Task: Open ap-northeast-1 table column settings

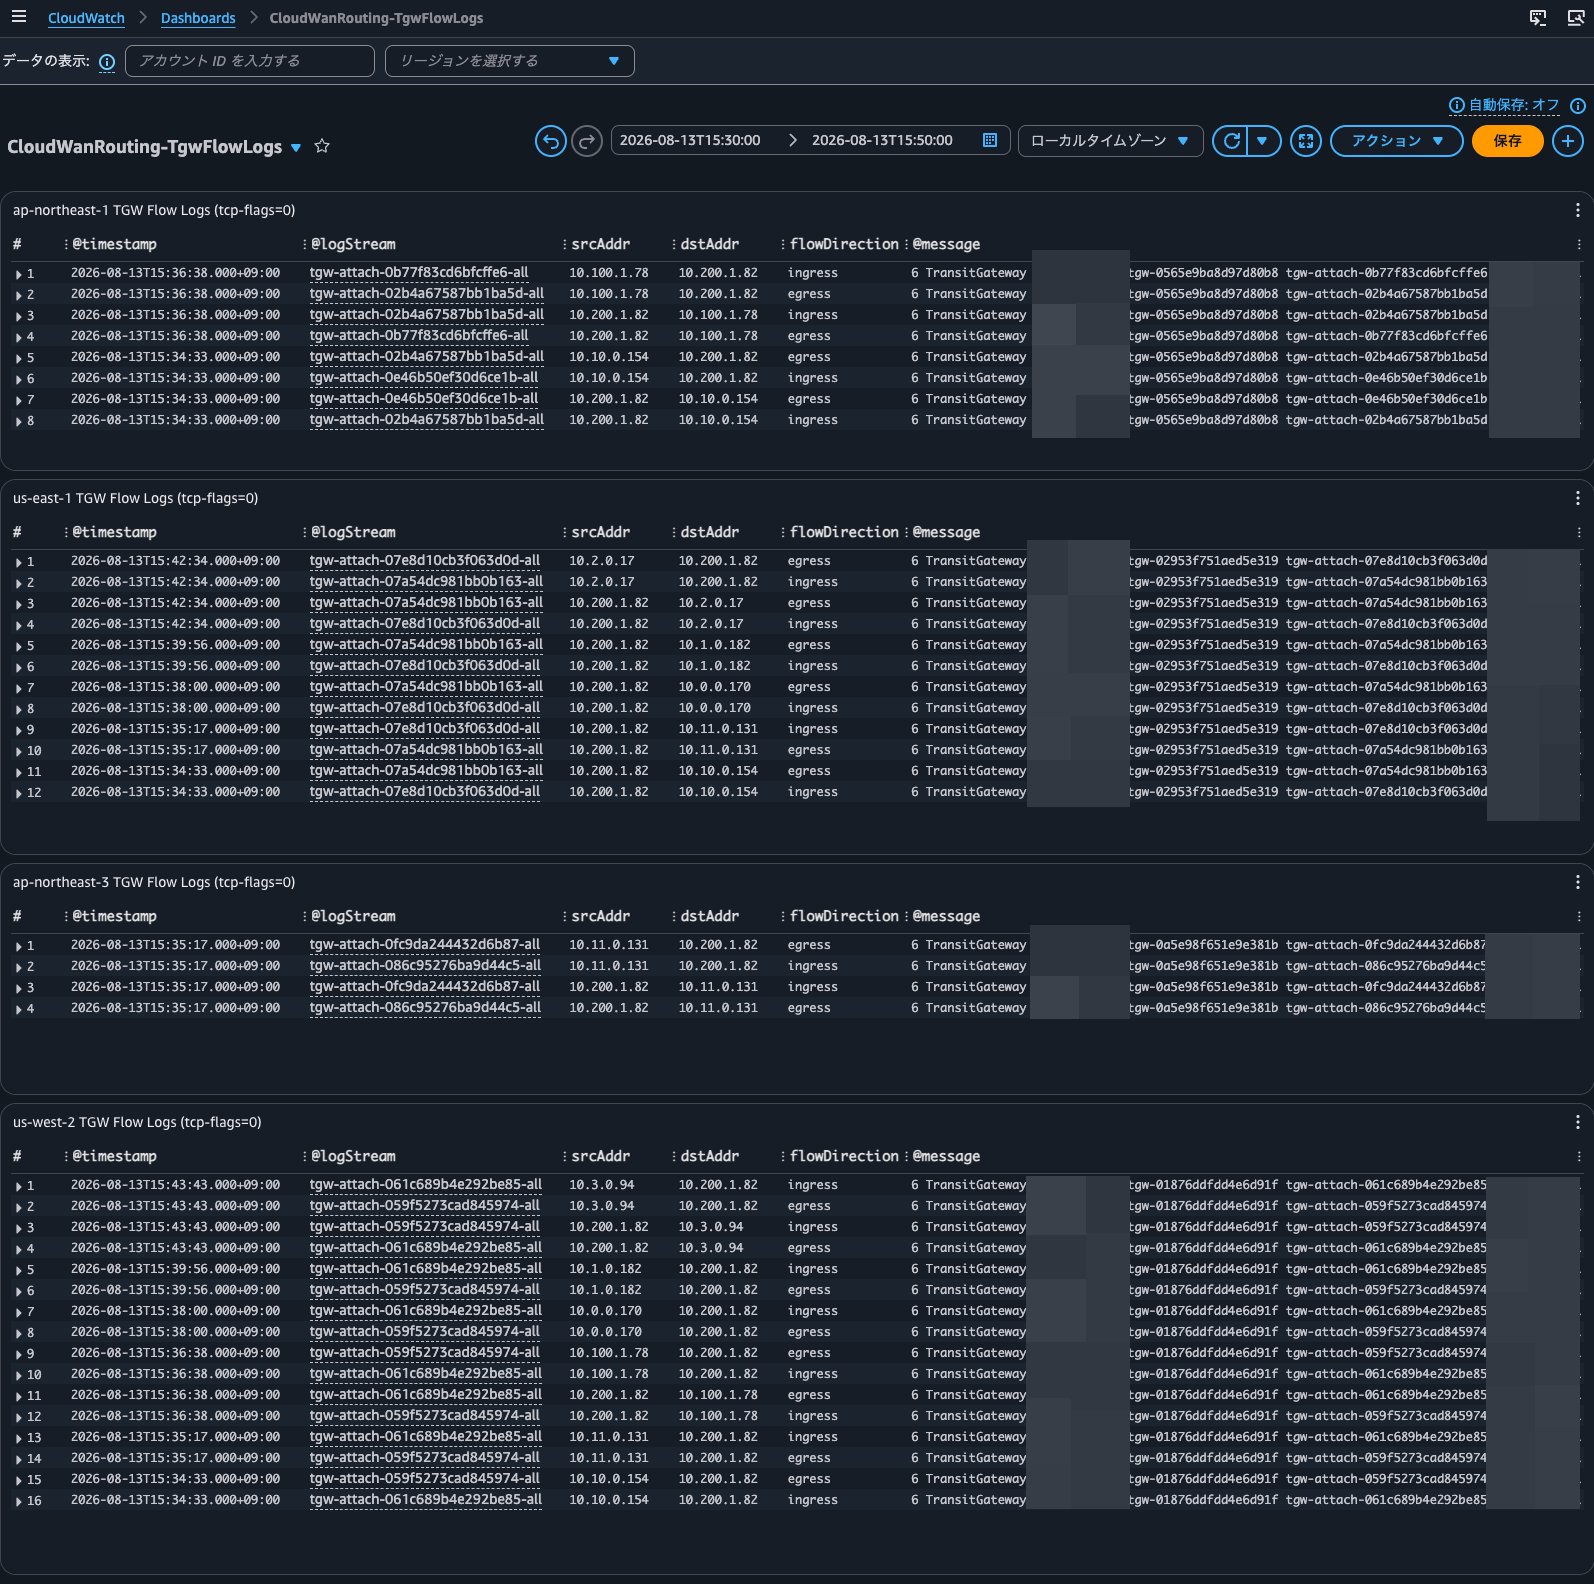Action: click(x=1579, y=245)
